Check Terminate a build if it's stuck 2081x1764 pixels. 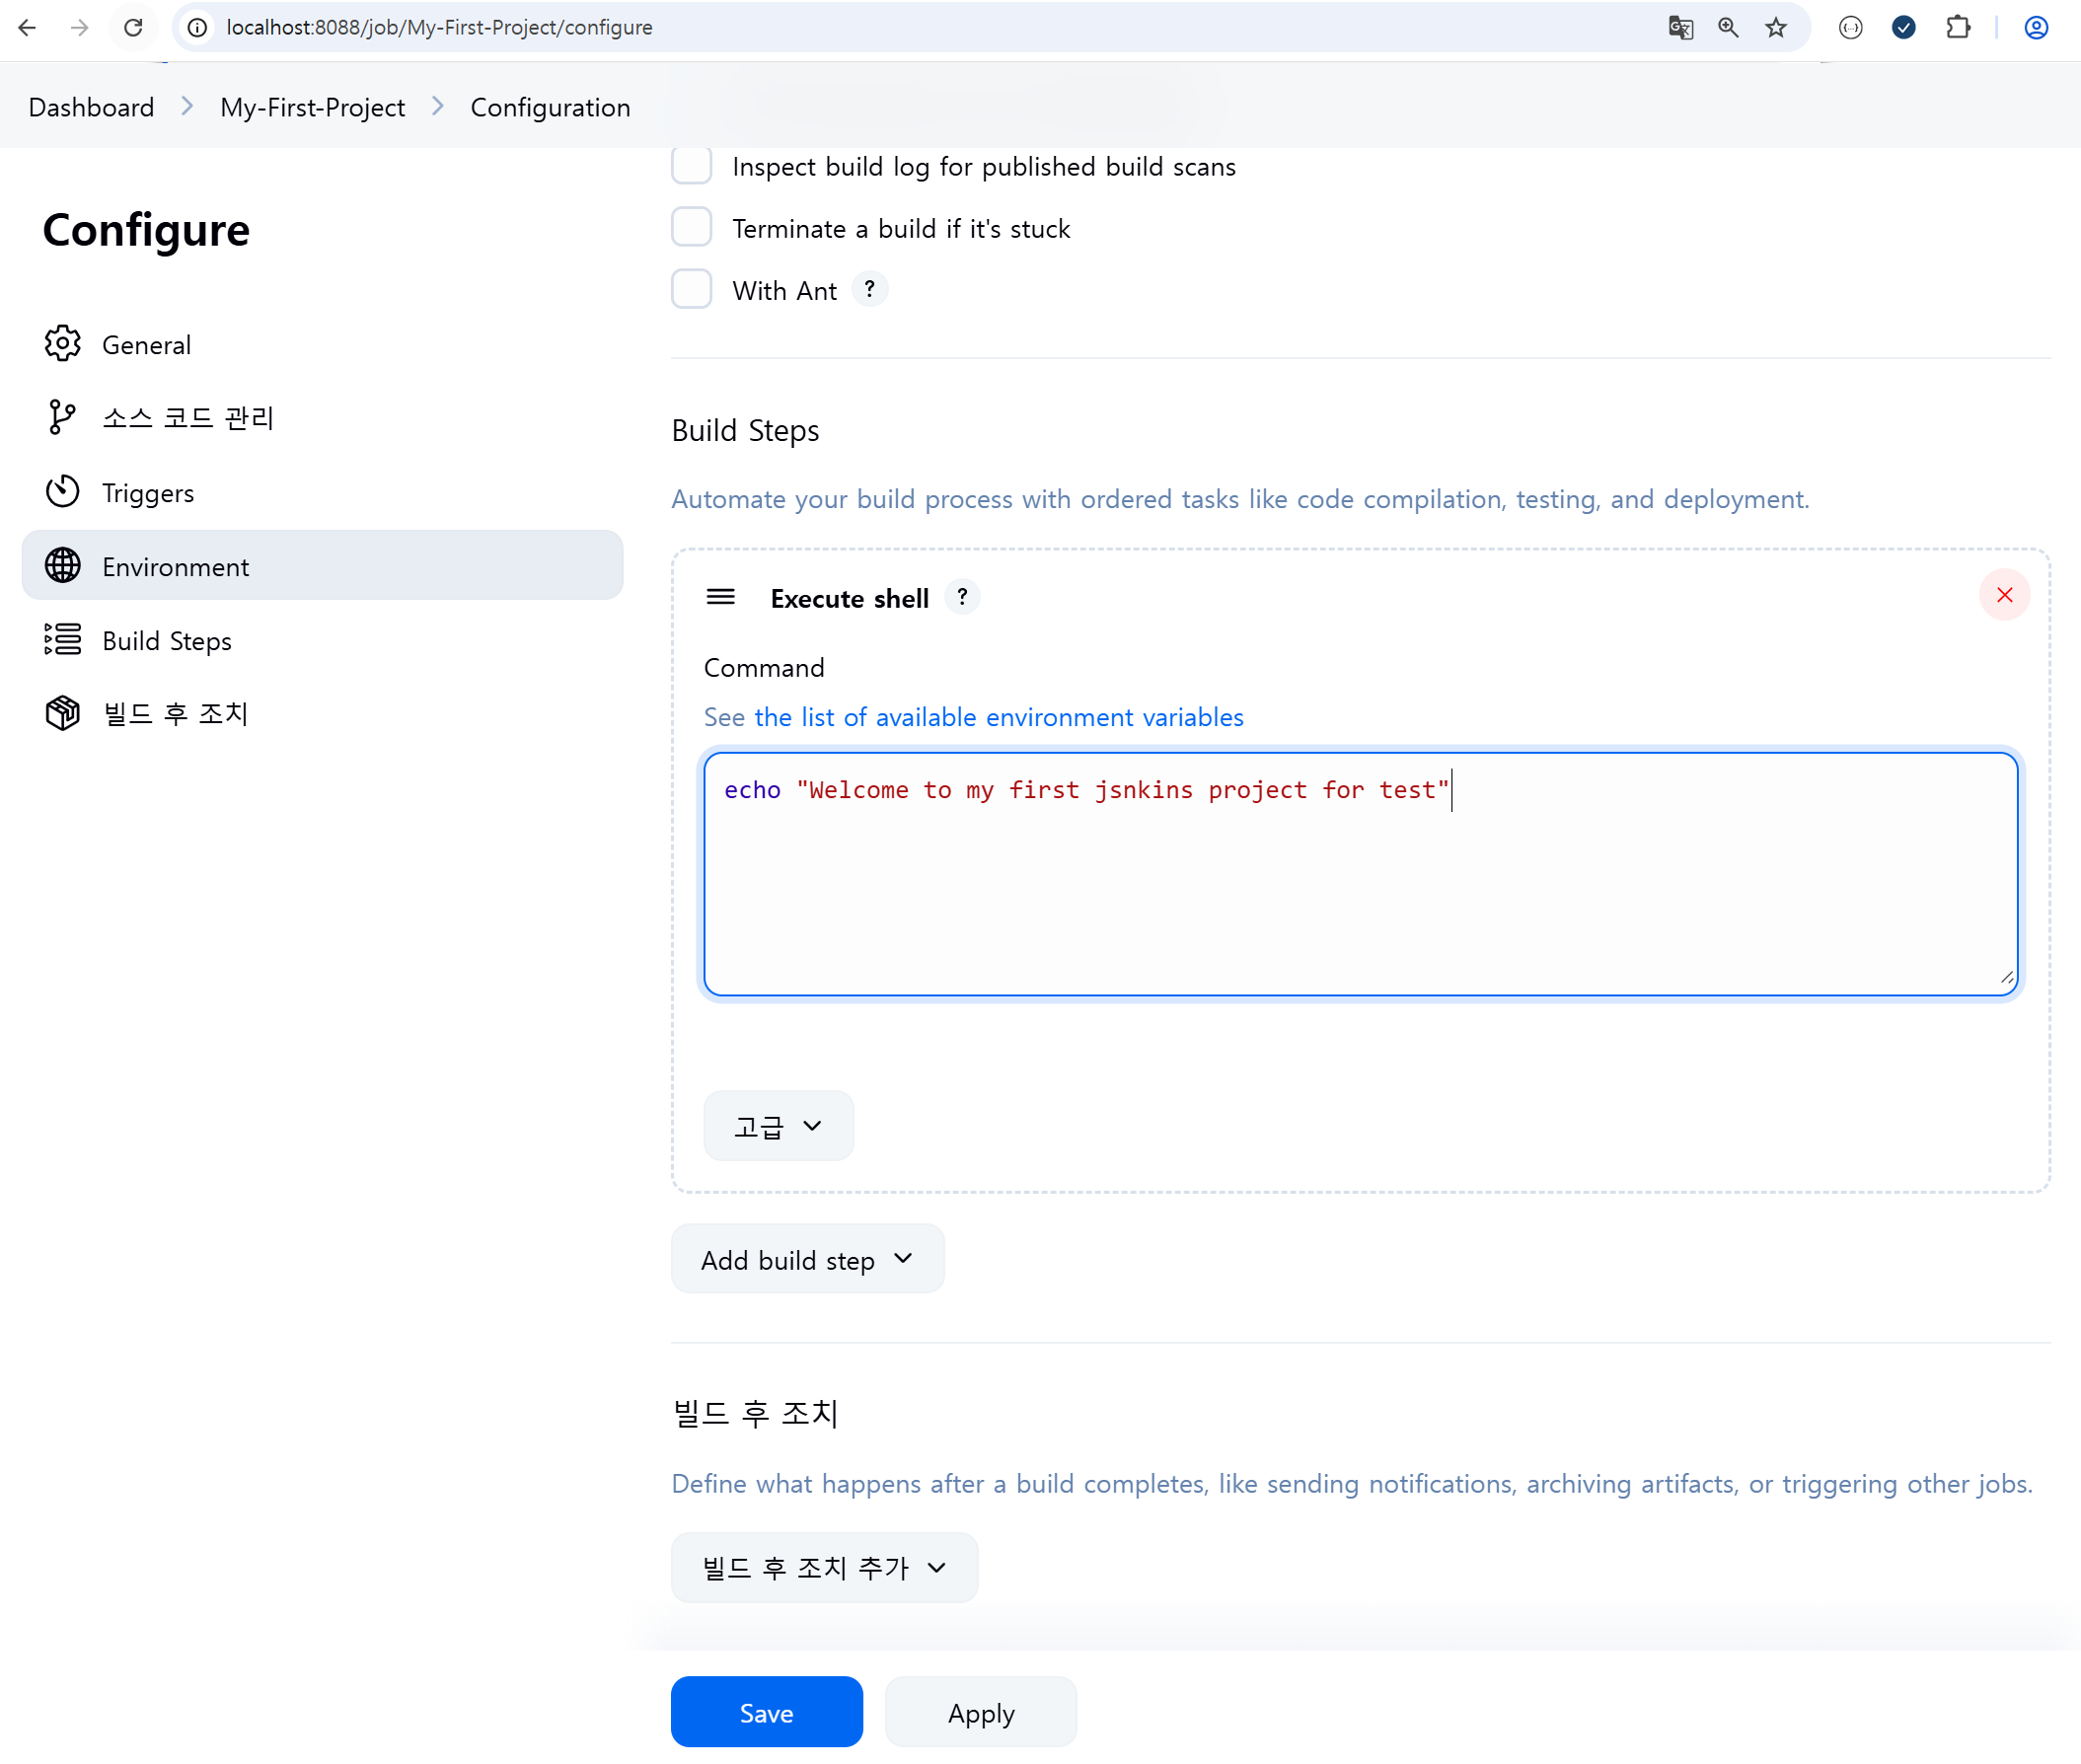point(691,228)
